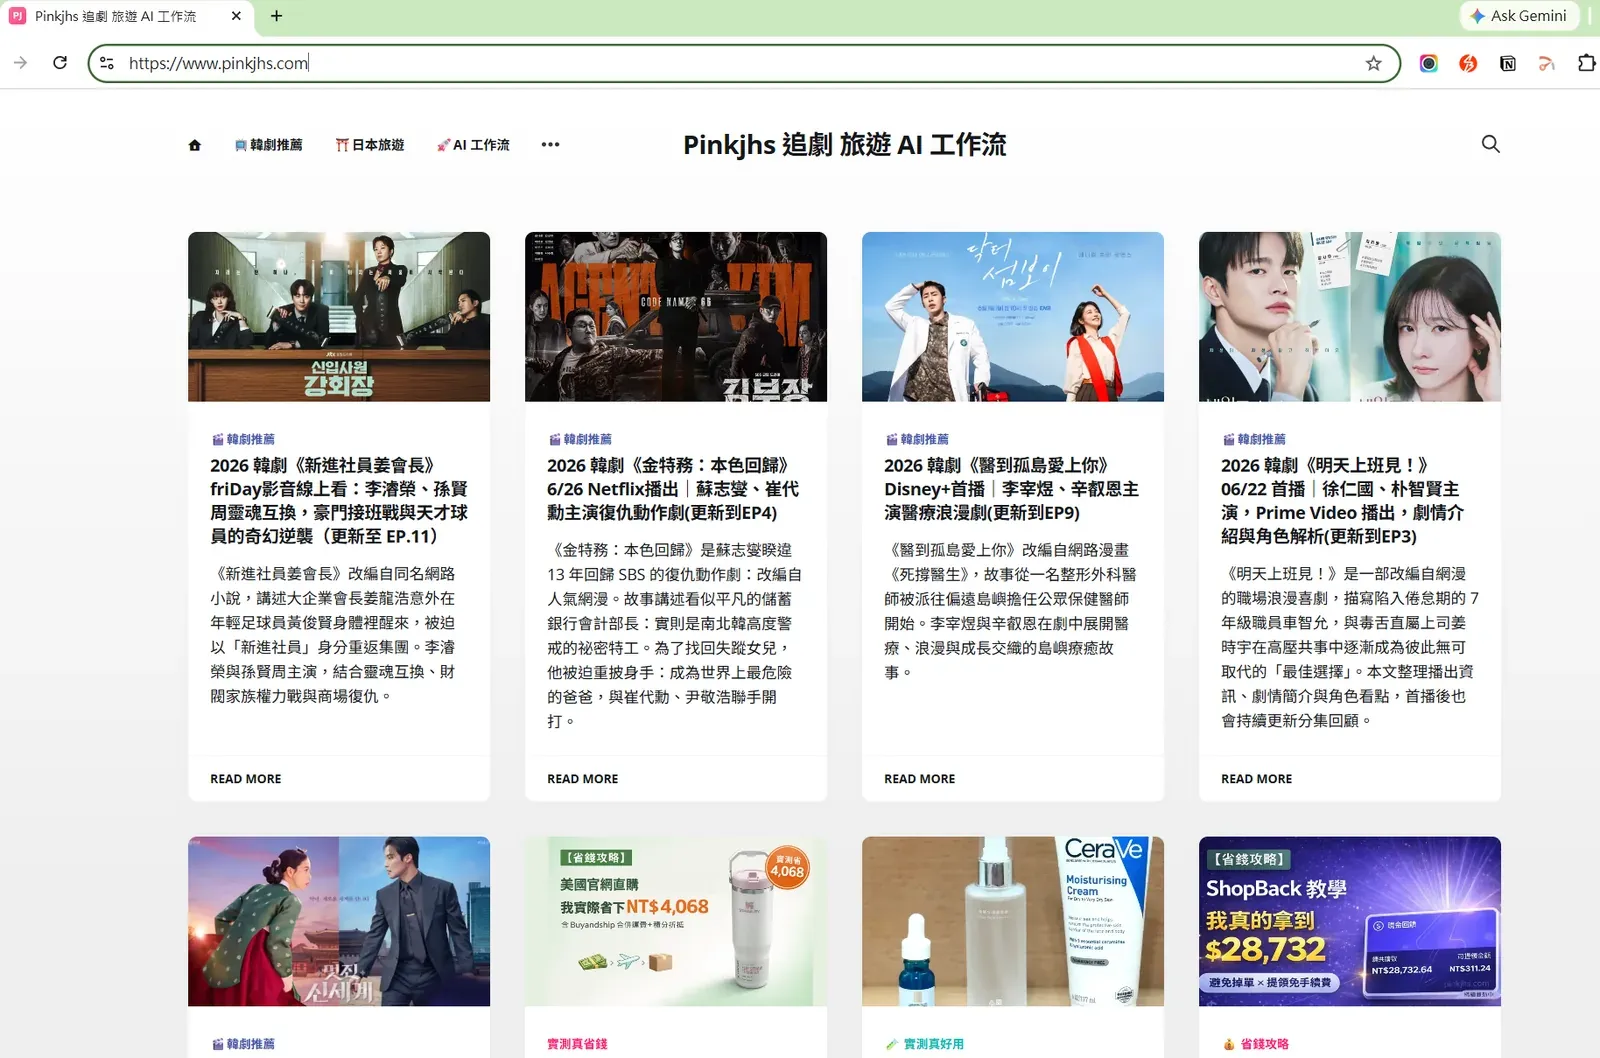Open the round colorful extension icon

[x=1429, y=63]
